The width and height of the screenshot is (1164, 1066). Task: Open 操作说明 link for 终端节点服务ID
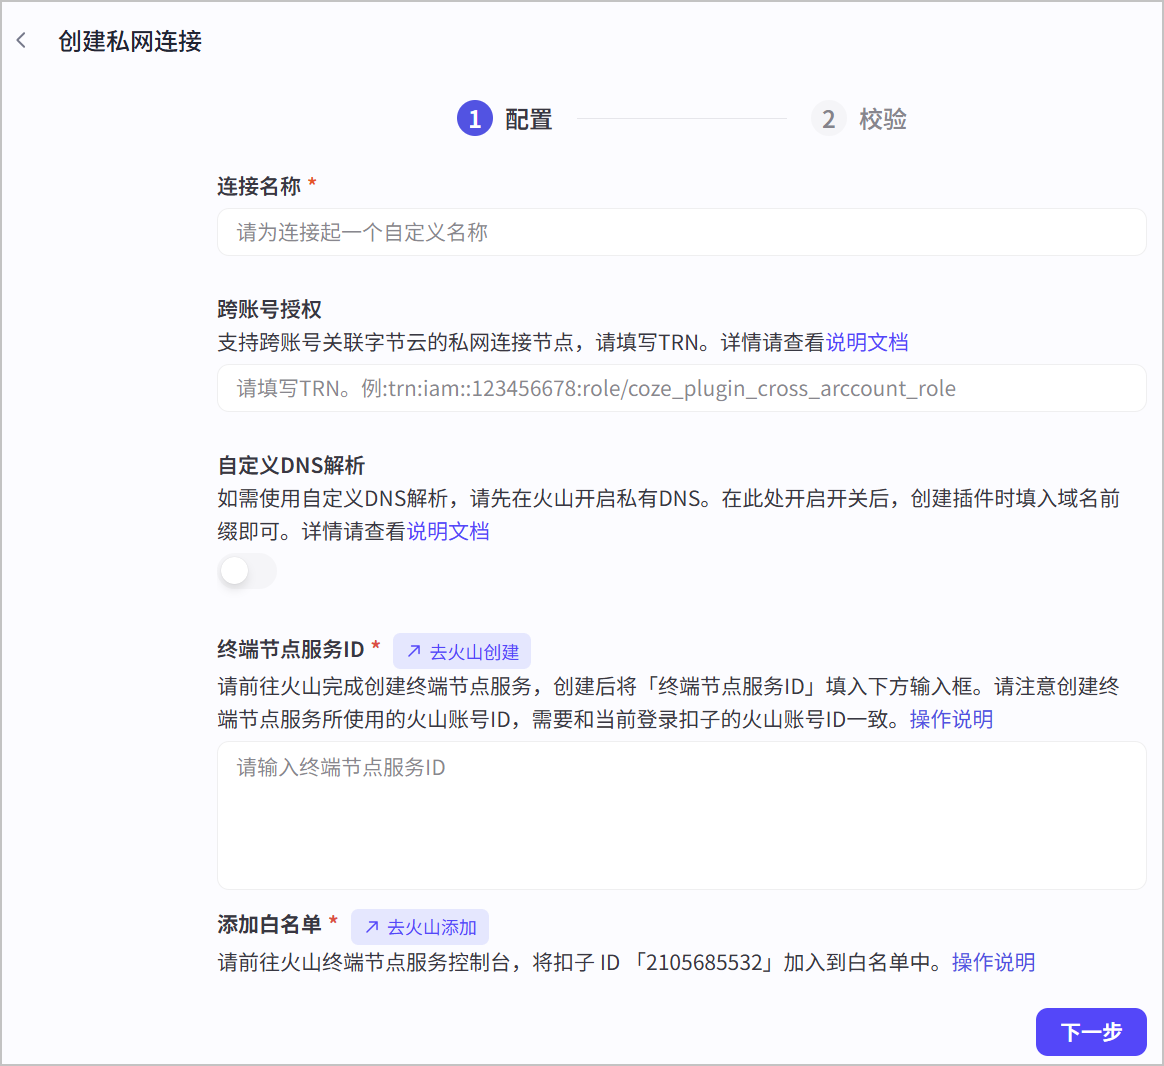pyautogui.click(x=951, y=719)
